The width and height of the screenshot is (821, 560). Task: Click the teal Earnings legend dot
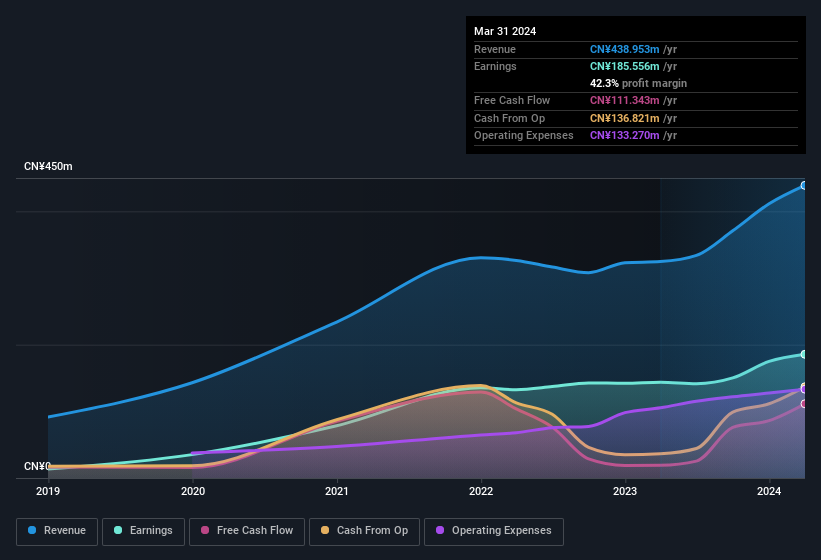119,531
